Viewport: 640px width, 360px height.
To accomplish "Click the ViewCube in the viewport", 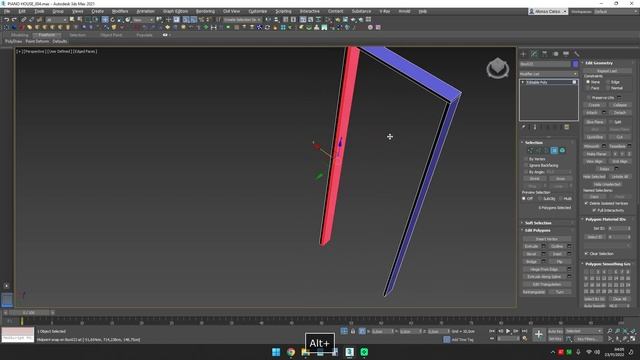I will (x=498, y=68).
